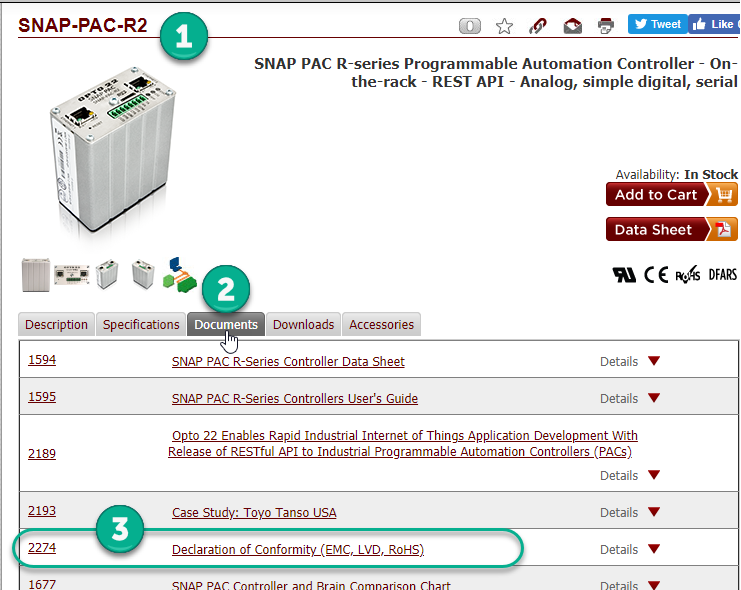The image size is (741, 590).
Task: Select the first thumbnail, controller side view
Action: 36,275
